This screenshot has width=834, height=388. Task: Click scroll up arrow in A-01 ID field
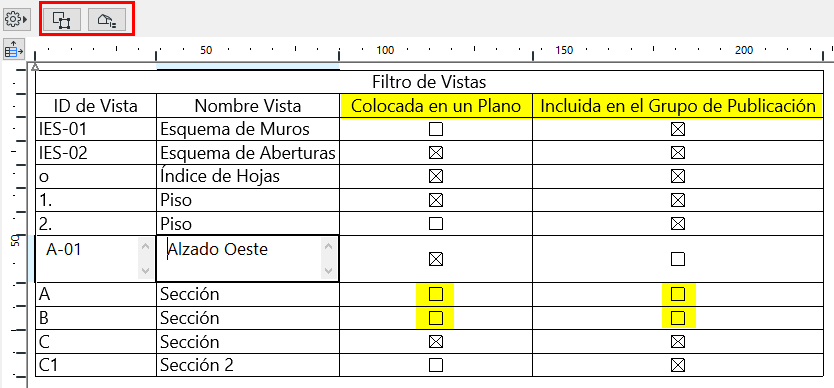[145, 246]
